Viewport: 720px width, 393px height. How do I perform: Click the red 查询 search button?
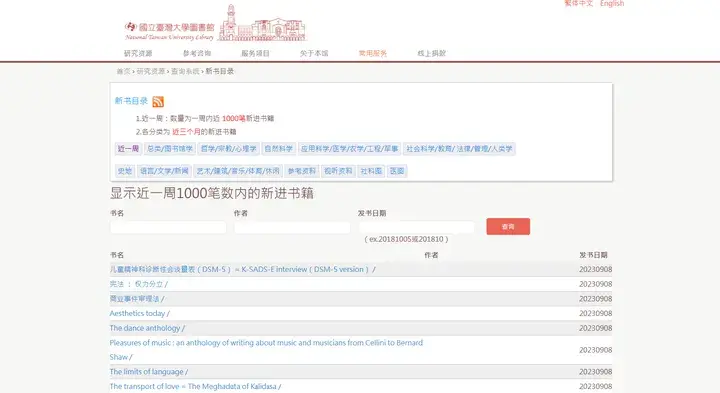[x=508, y=226]
